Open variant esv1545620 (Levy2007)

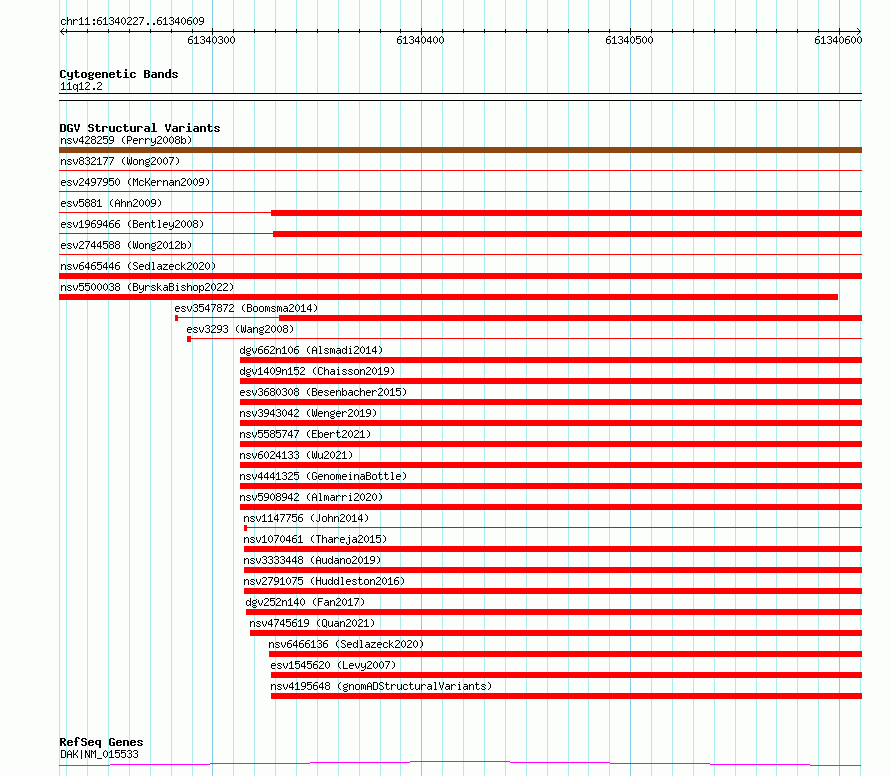333,665
